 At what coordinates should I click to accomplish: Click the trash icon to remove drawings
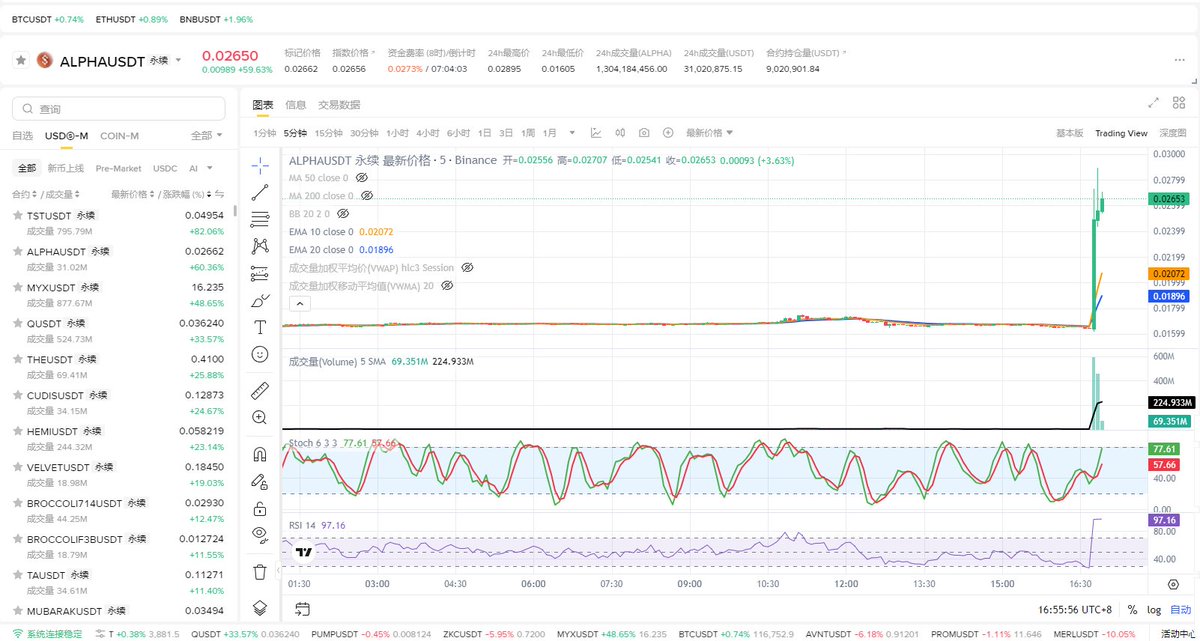click(260, 572)
